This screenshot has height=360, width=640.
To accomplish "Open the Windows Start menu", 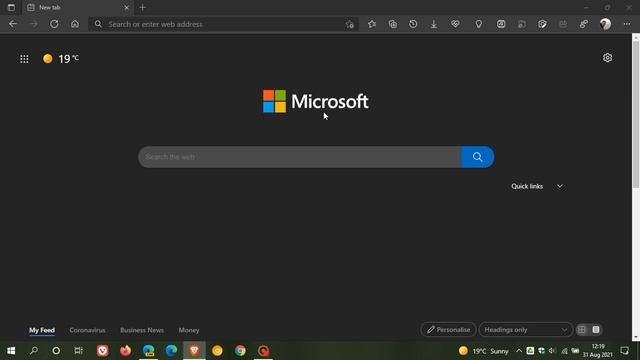I will [x=11, y=351].
